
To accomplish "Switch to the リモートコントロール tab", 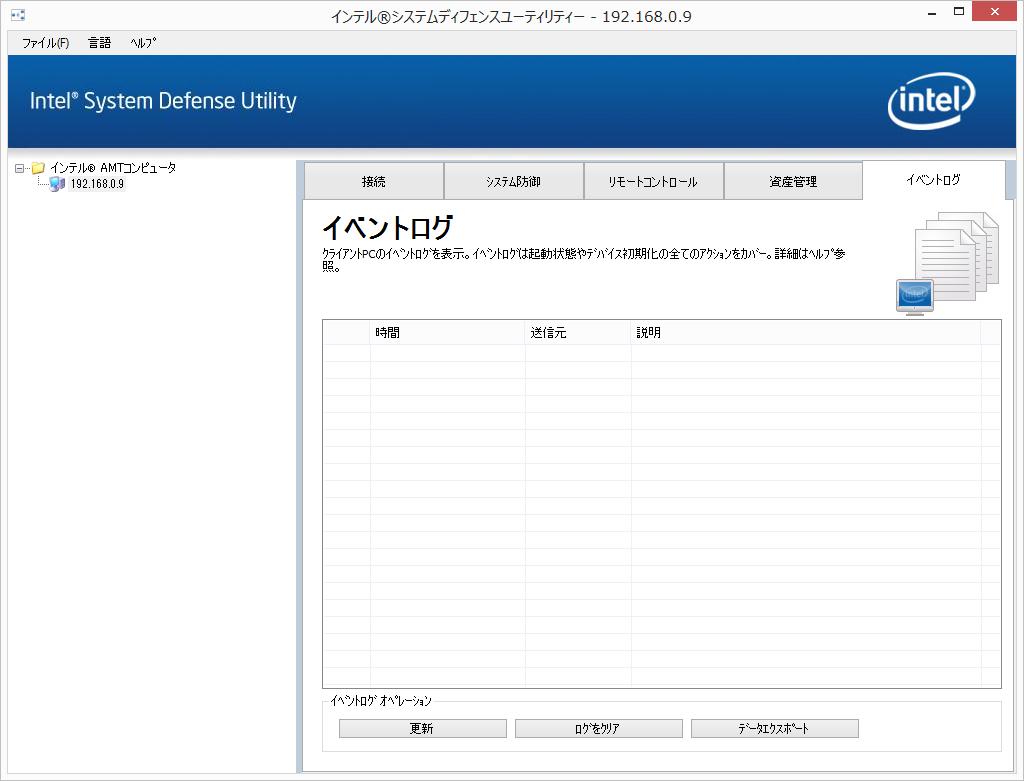I will coord(654,181).
